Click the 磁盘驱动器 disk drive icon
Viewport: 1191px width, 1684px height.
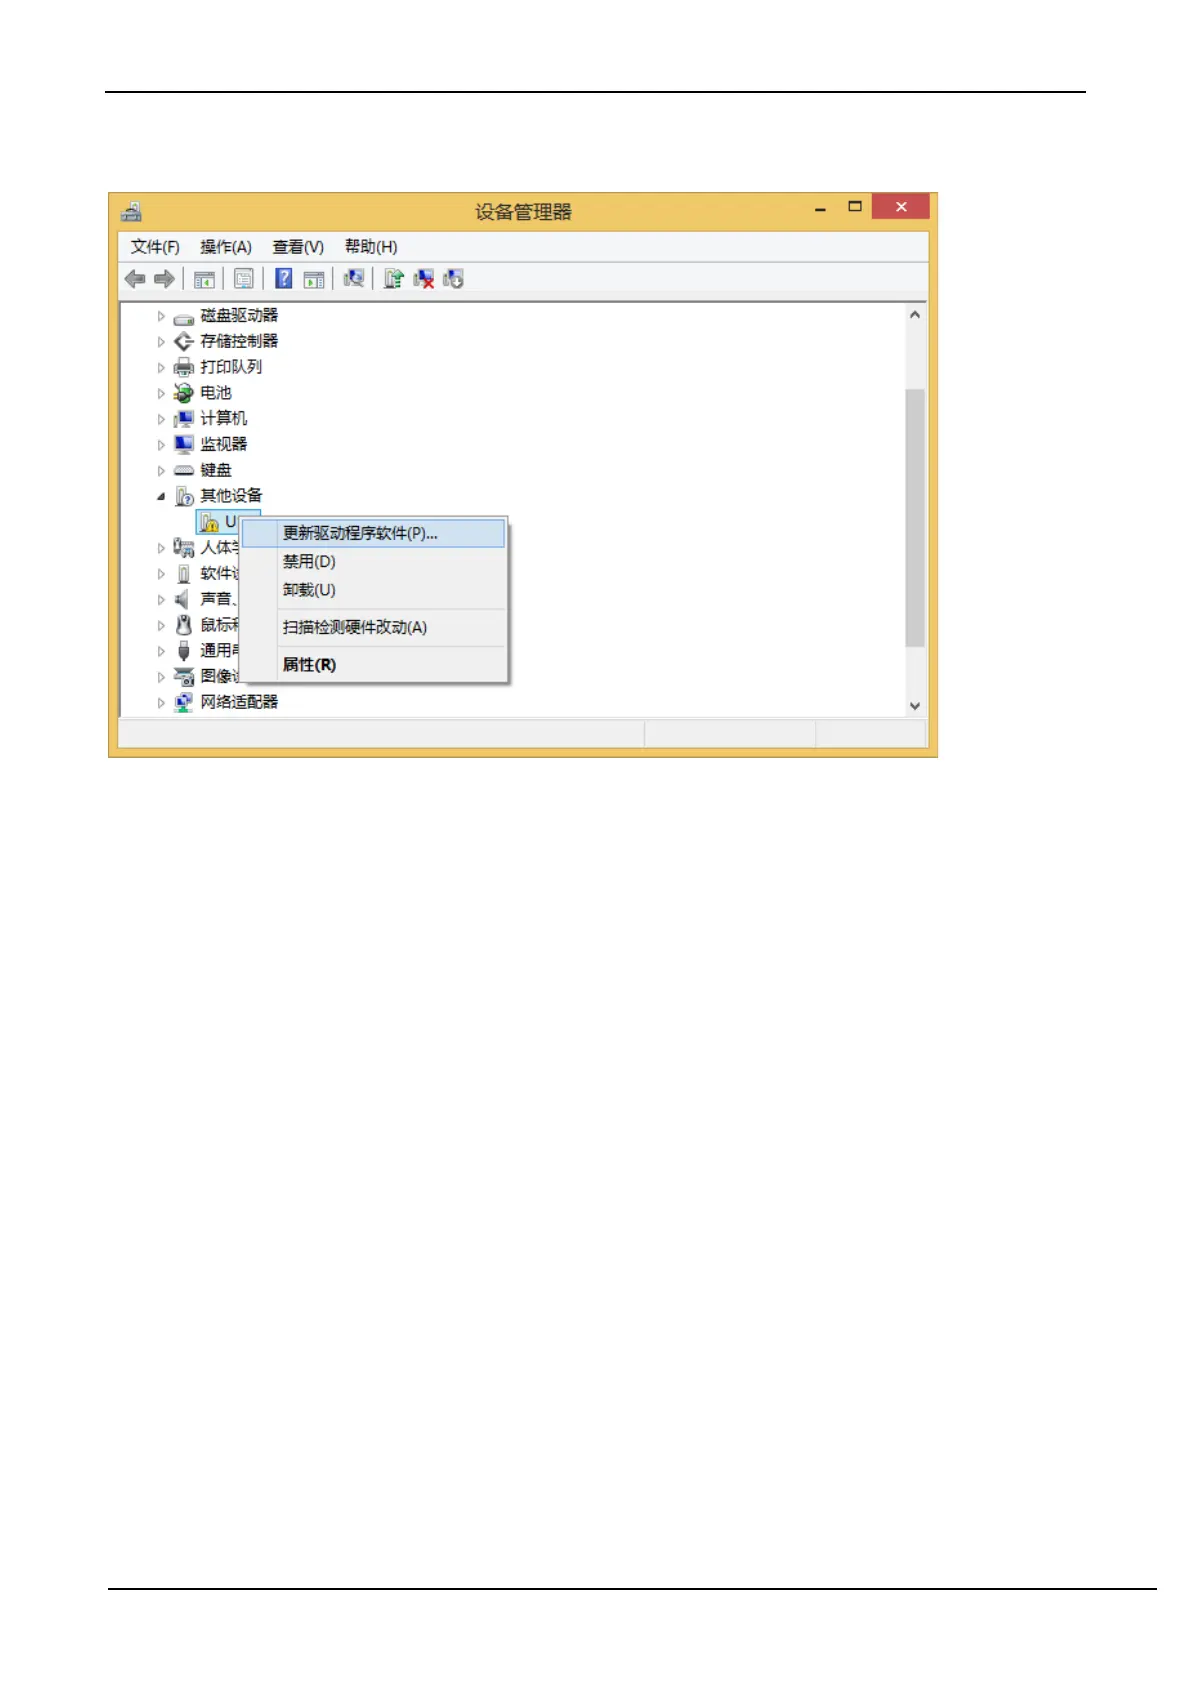click(x=184, y=317)
